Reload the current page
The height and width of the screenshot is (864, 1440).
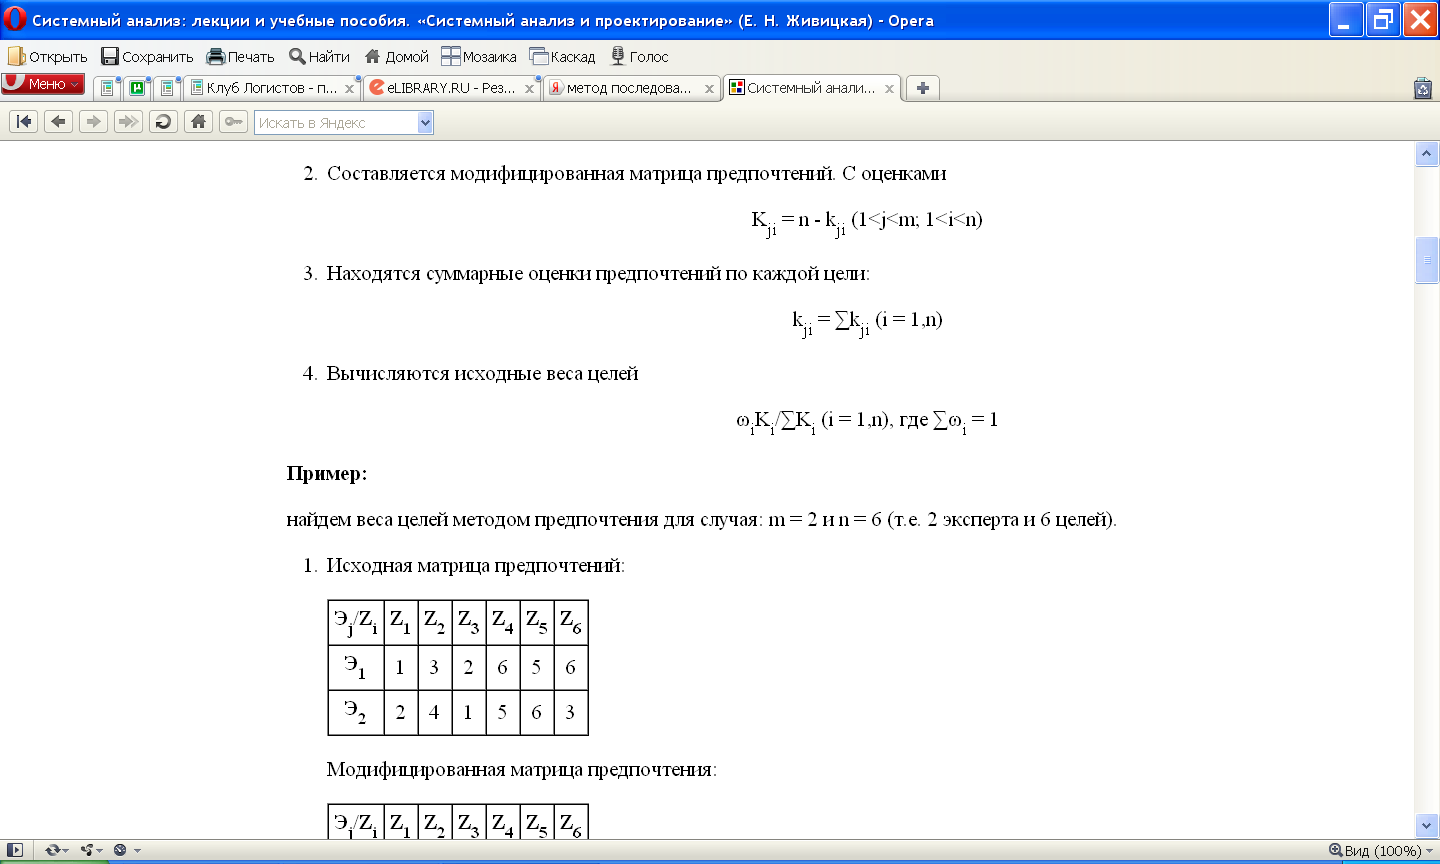tap(164, 122)
